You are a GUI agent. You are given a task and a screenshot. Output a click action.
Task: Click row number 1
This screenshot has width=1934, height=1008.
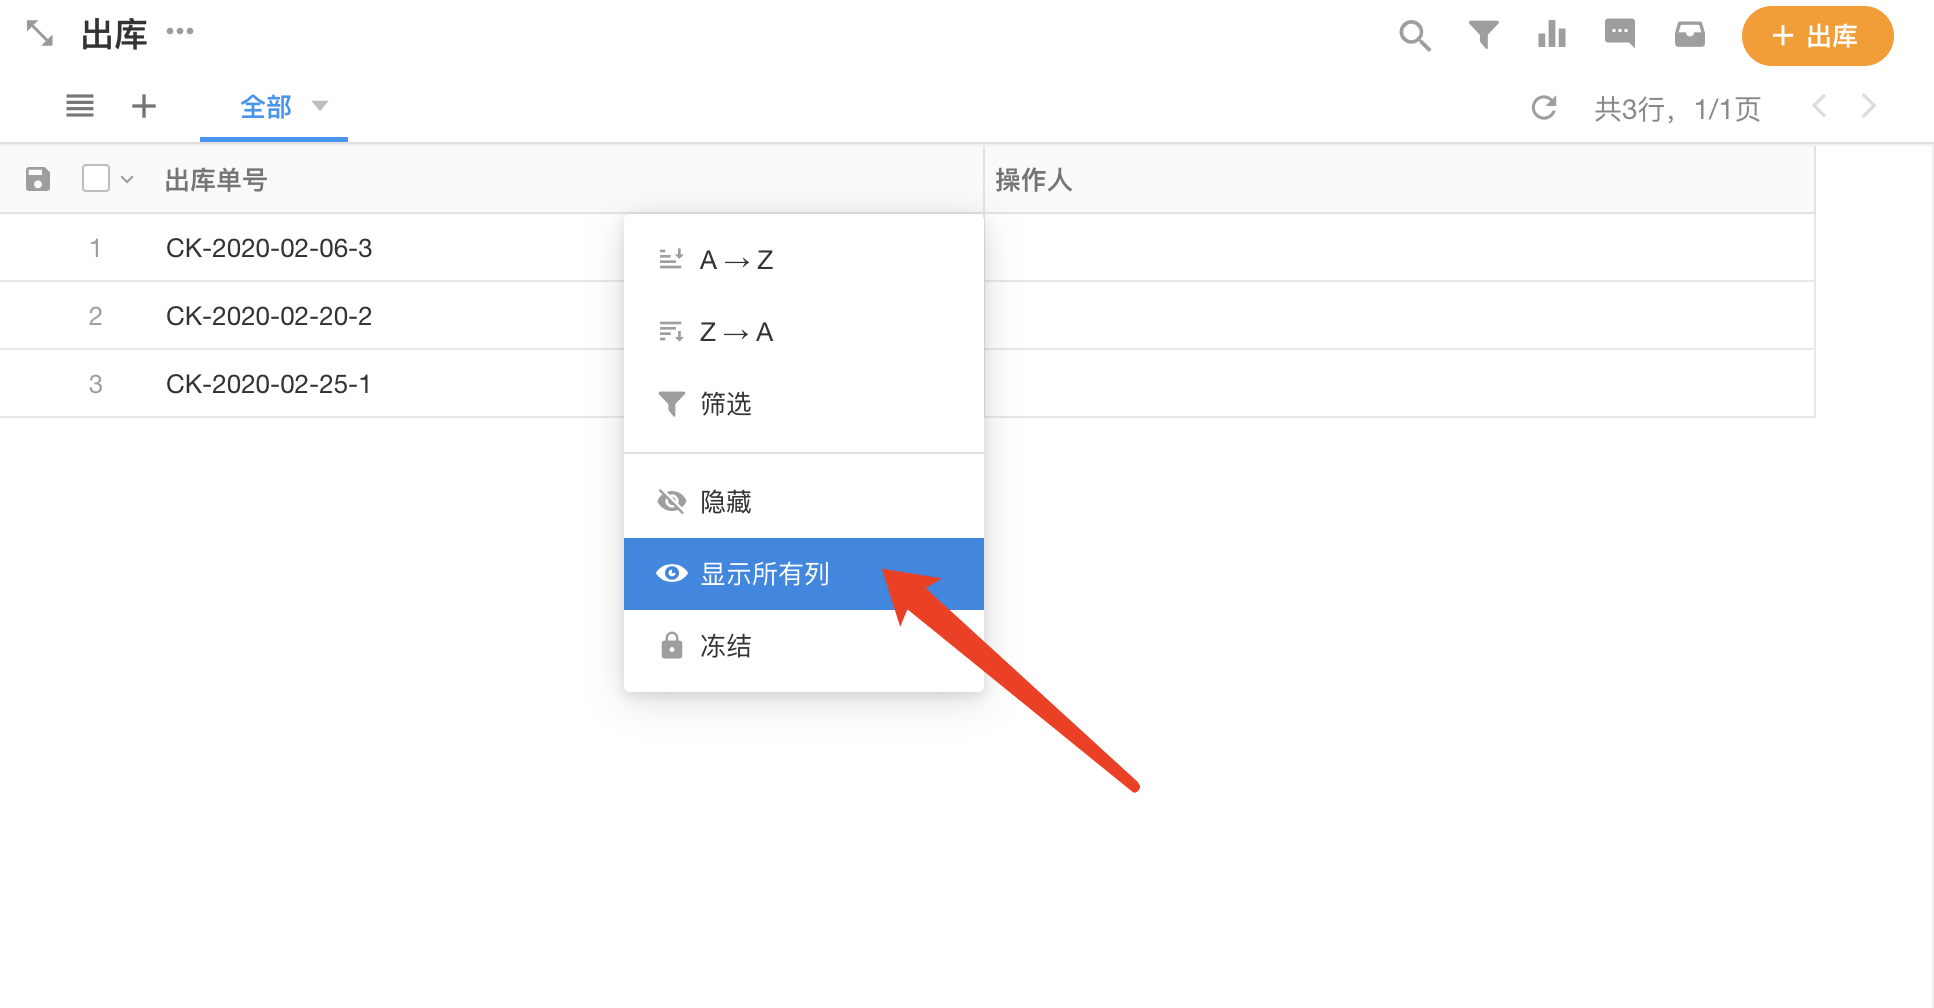[x=95, y=248]
